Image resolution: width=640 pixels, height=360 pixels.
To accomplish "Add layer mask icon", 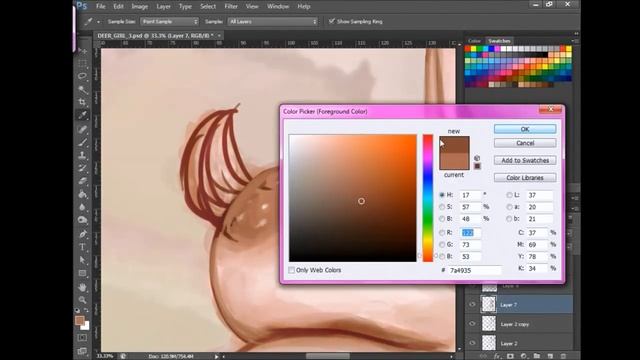I will [x=510, y=356].
